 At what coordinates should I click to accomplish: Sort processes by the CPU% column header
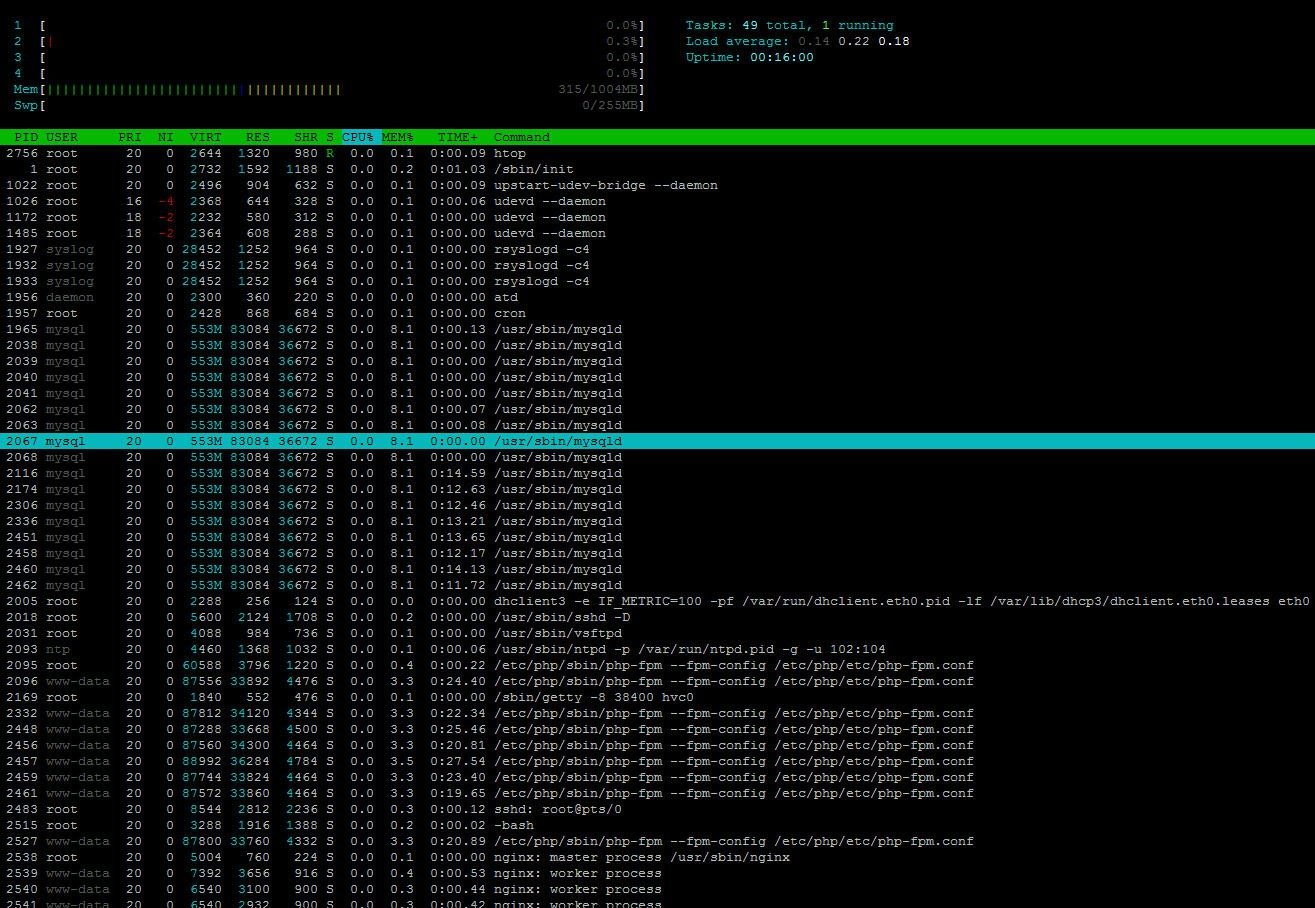(x=358, y=137)
